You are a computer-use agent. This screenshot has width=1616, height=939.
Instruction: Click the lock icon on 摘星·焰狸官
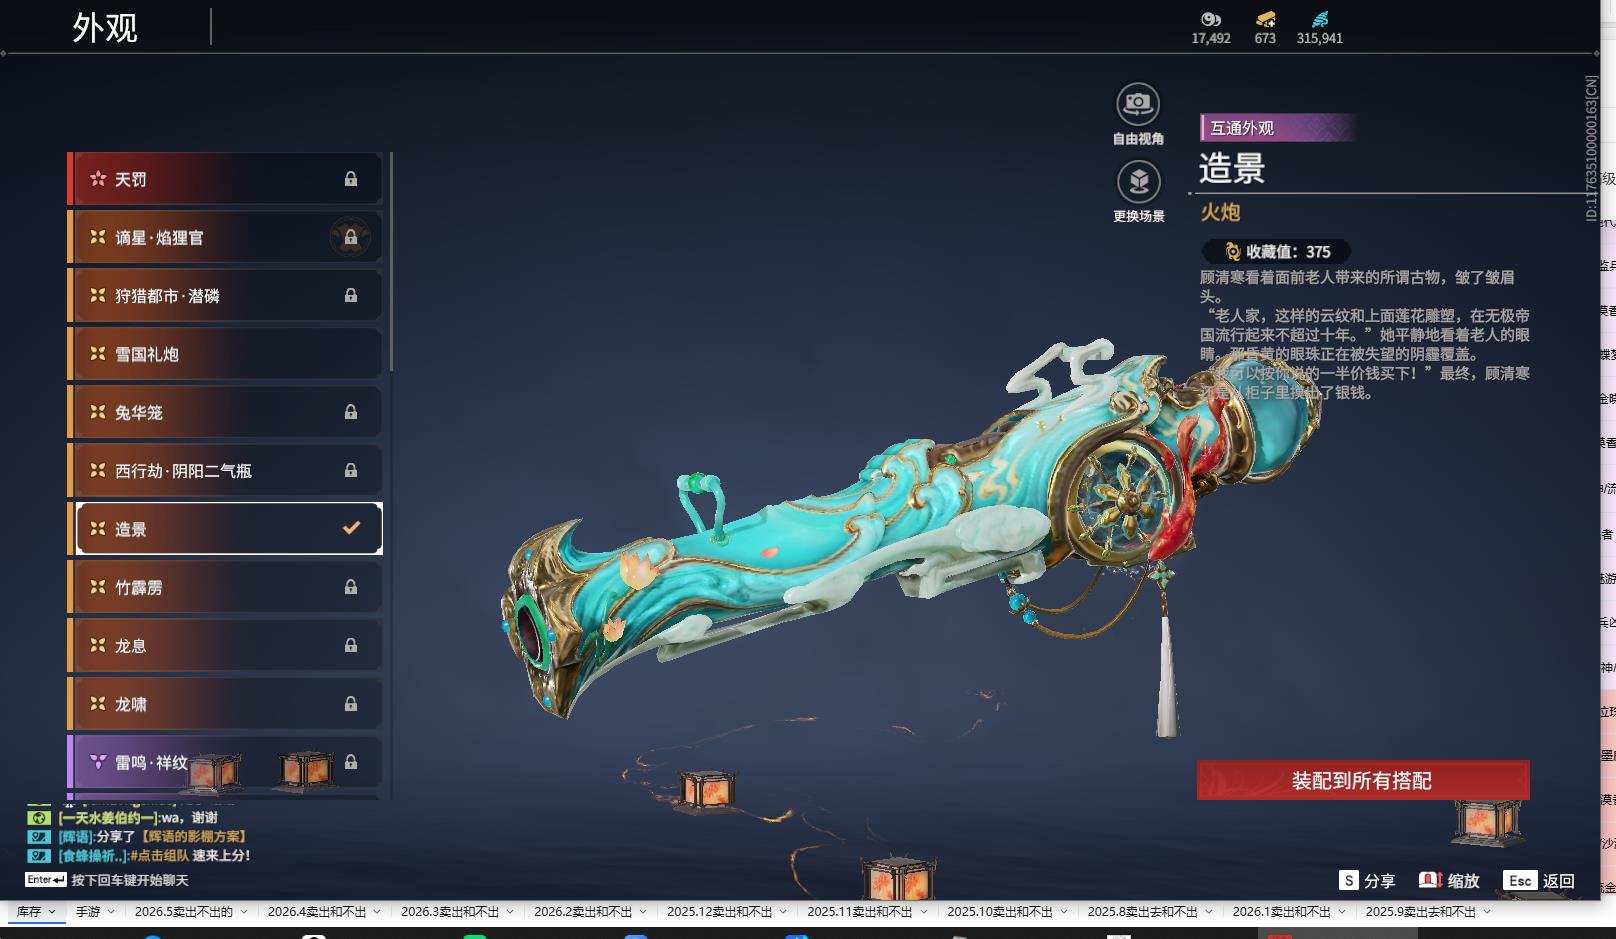(351, 237)
